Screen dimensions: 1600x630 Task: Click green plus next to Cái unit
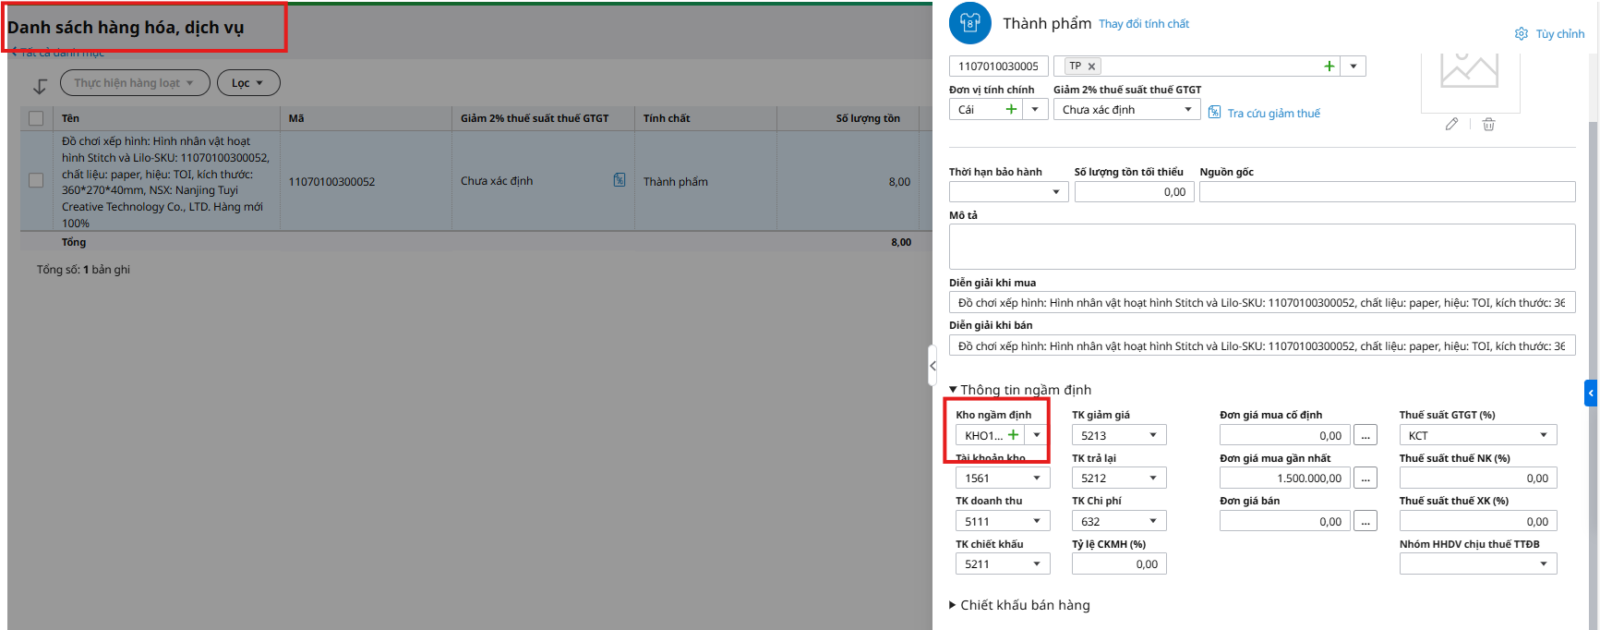1011,109
